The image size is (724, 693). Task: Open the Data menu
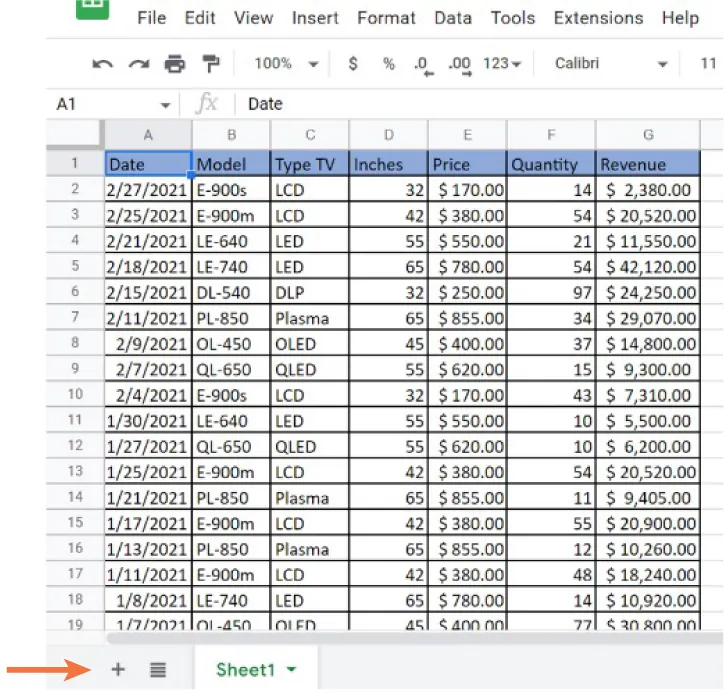point(453,18)
